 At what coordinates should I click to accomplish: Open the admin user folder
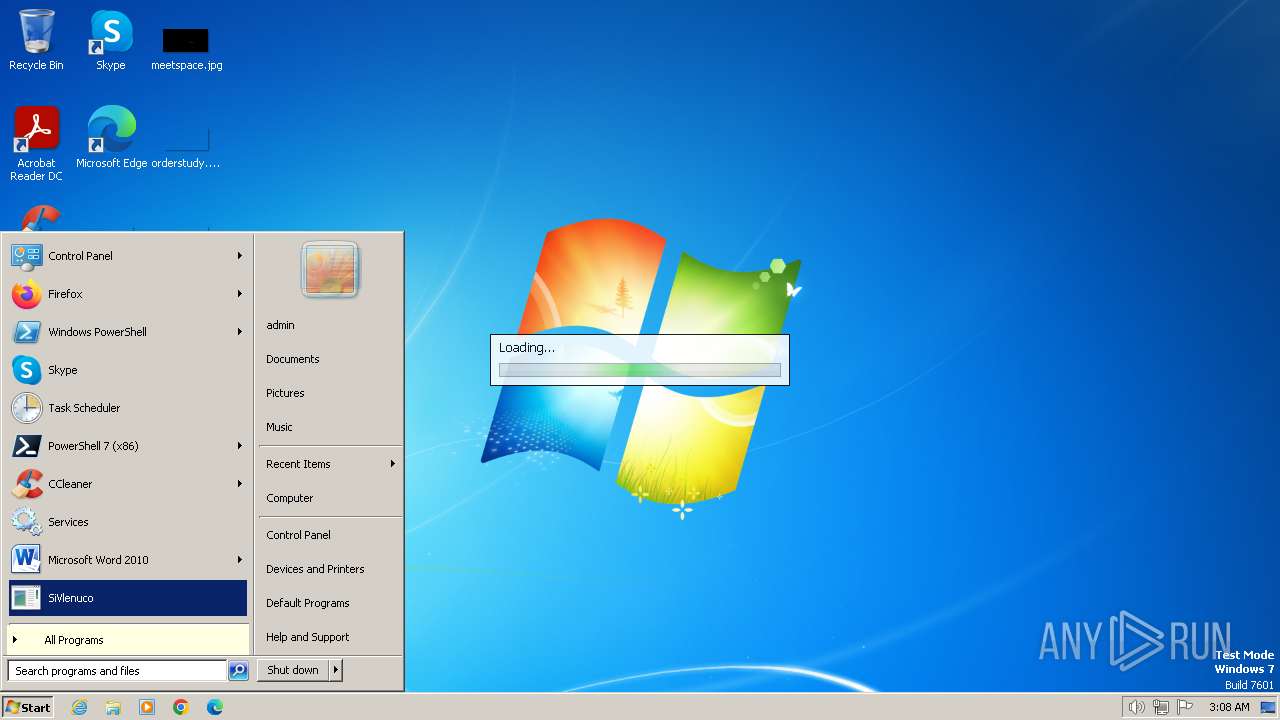coord(330,325)
